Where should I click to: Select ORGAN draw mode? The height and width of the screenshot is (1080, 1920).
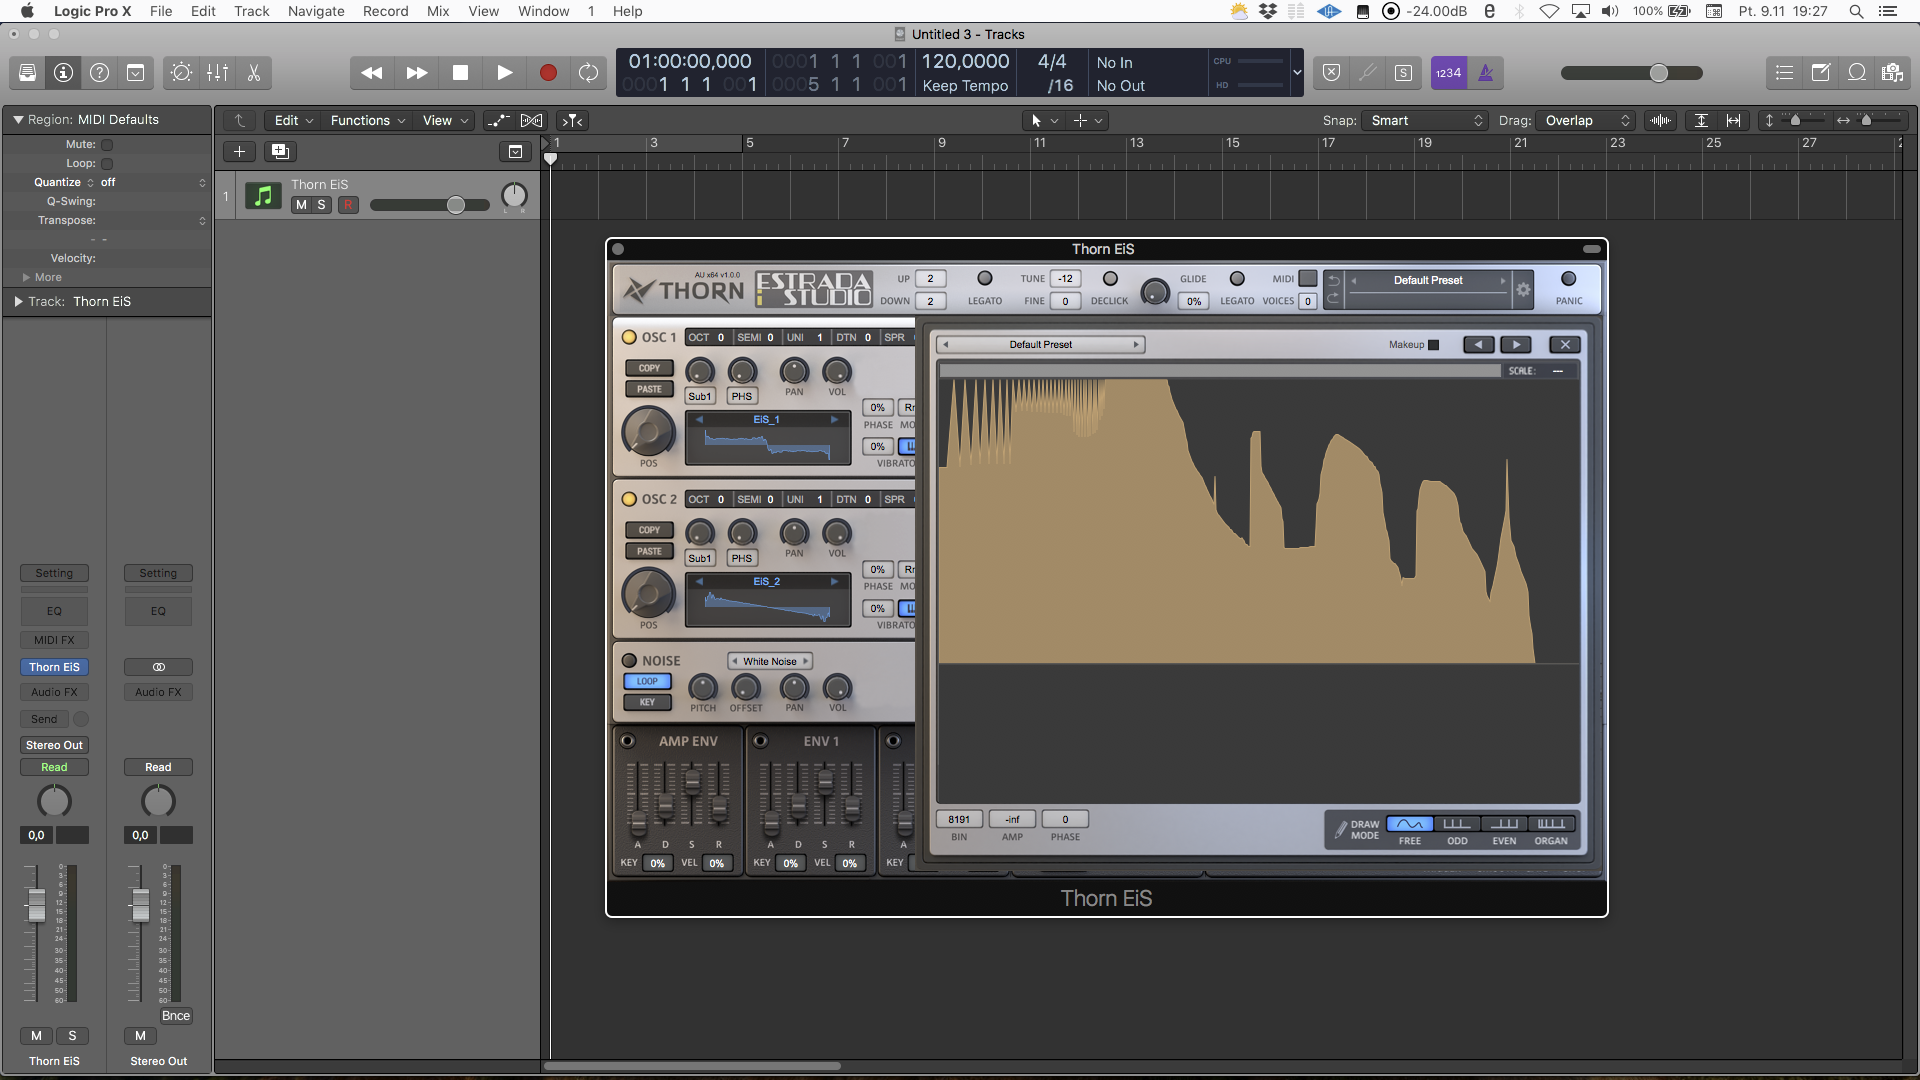[1551, 824]
